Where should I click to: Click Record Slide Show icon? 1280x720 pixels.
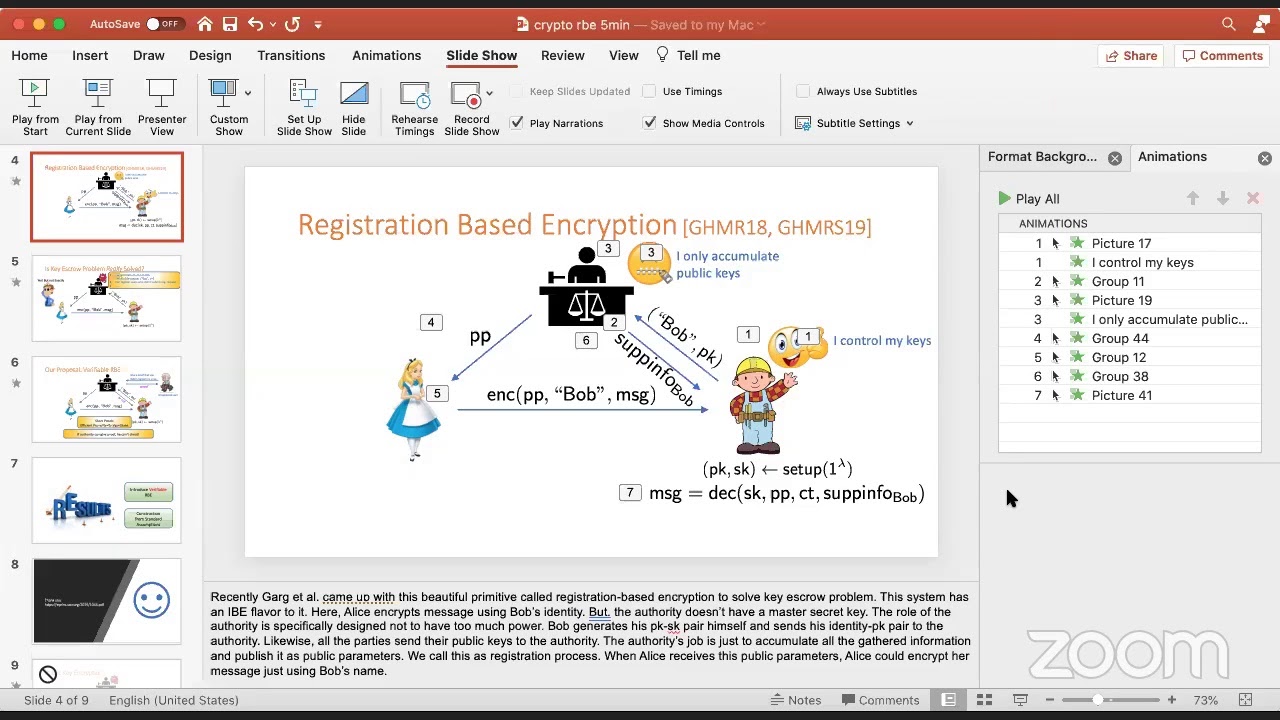466,95
